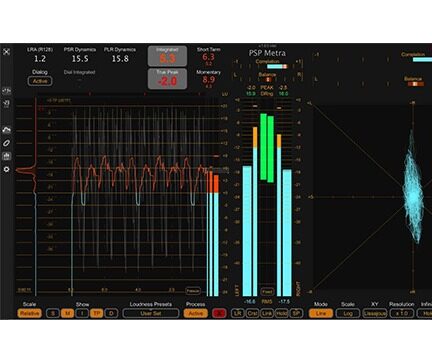Click the -23 target level sidebar icon
This screenshot has height=363, width=432.
[x=6, y=104]
